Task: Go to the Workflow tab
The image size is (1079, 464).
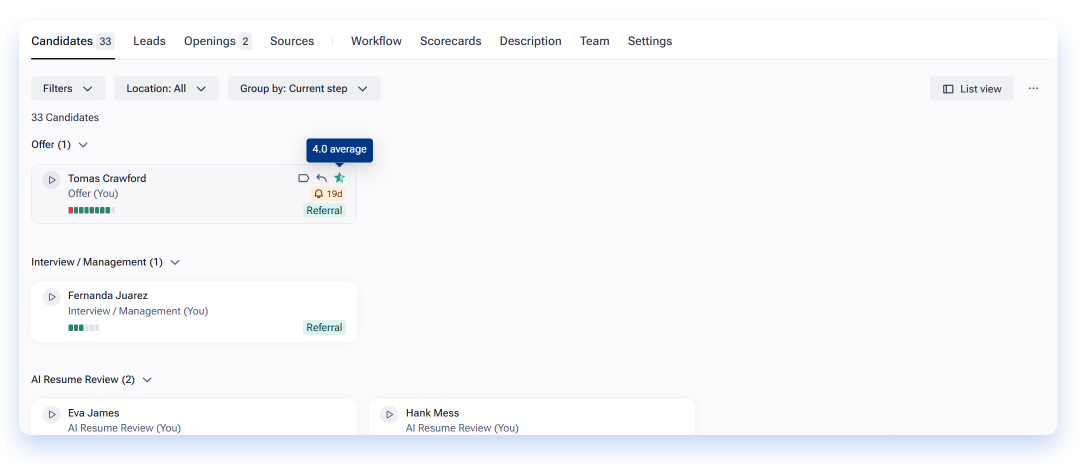Action: [376, 41]
